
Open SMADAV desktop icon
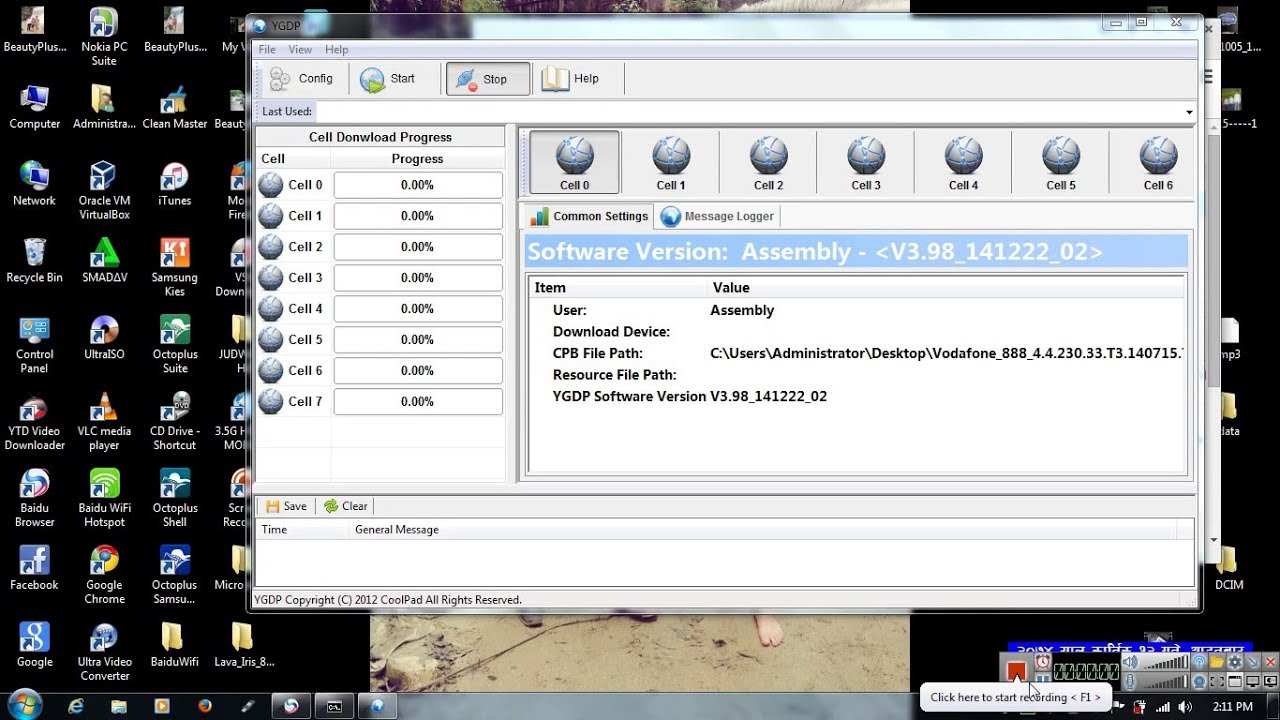tap(104, 260)
